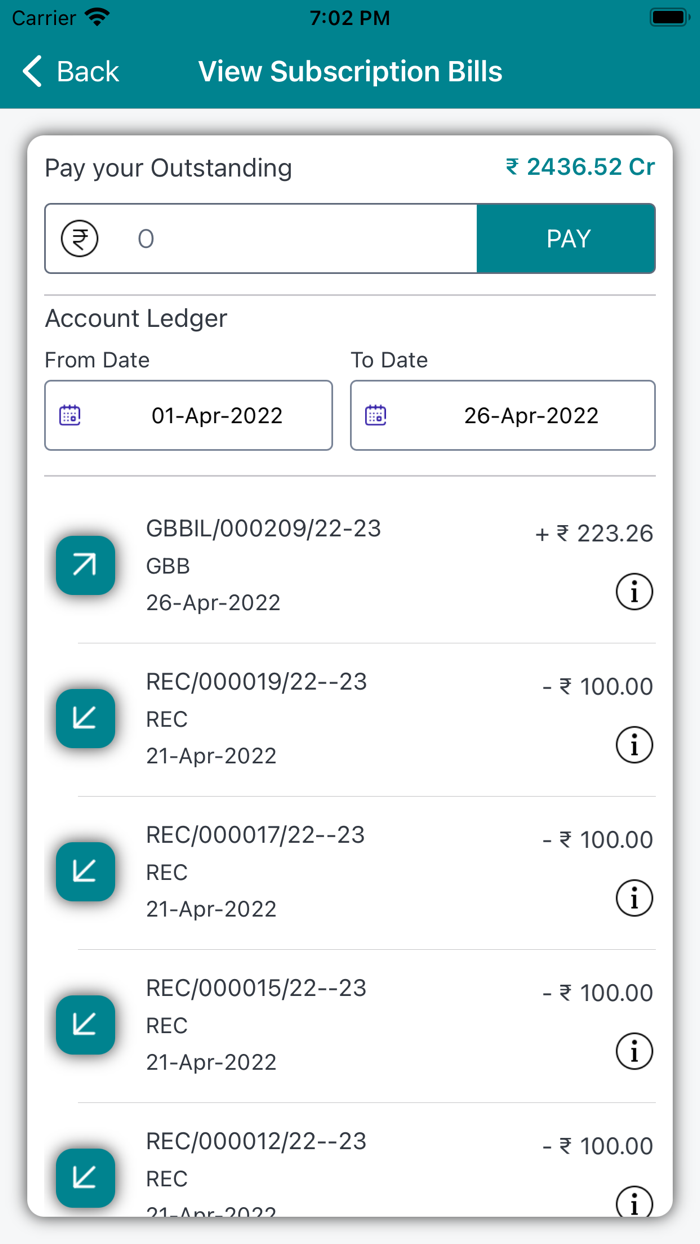Tap the Back chevron arrow
Viewport: 700px width, 1244px height.
click(x=33, y=72)
